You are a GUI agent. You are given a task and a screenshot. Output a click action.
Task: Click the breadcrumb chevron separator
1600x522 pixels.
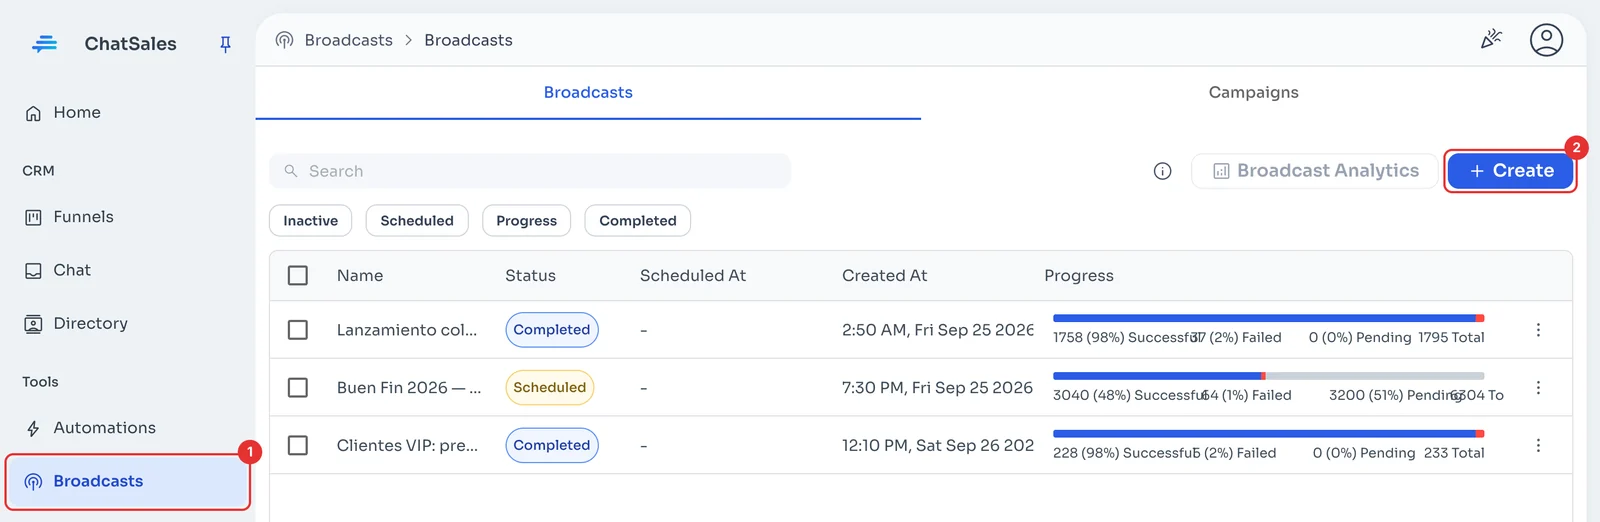[408, 40]
